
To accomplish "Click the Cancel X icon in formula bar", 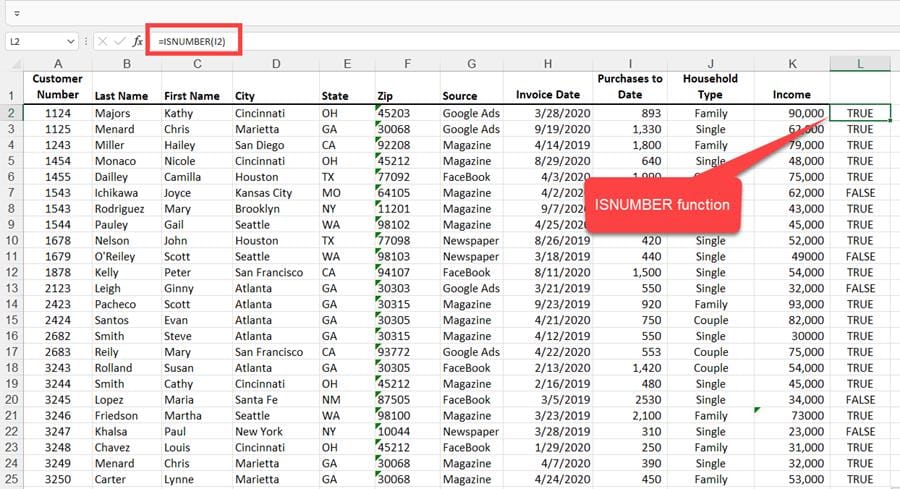I will click(102, 41).
